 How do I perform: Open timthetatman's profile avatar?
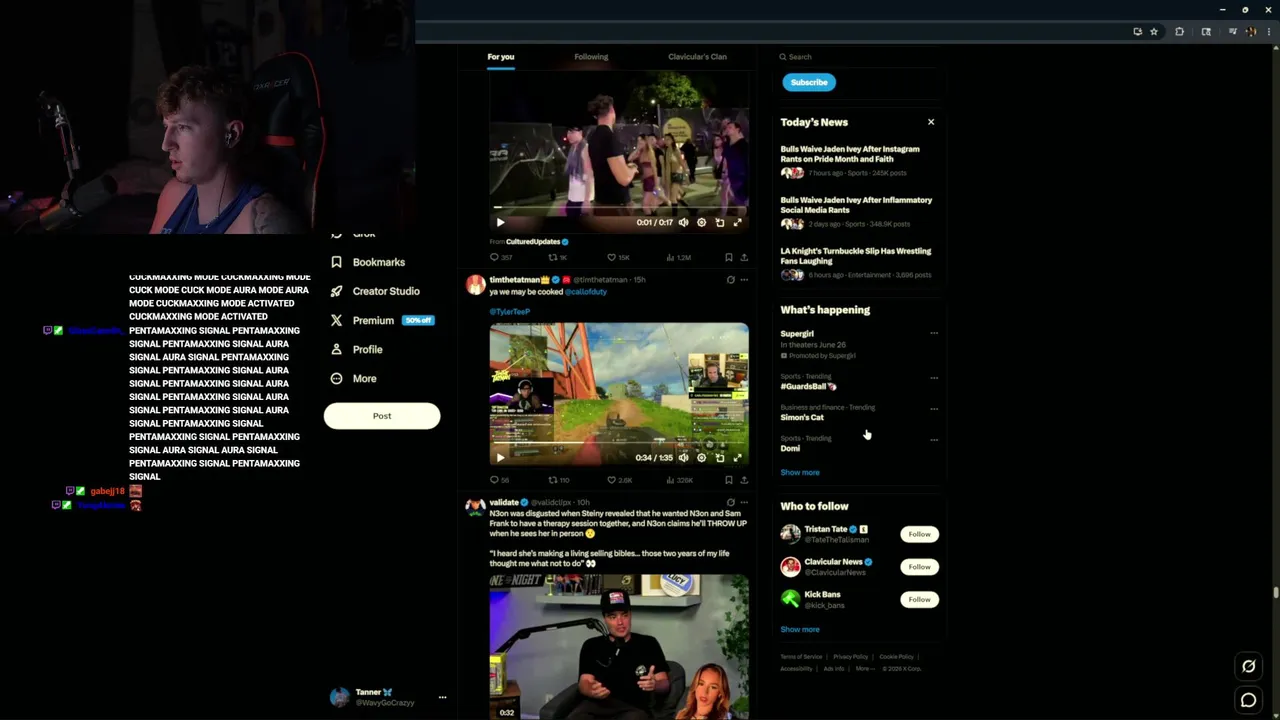click(475, 285)
